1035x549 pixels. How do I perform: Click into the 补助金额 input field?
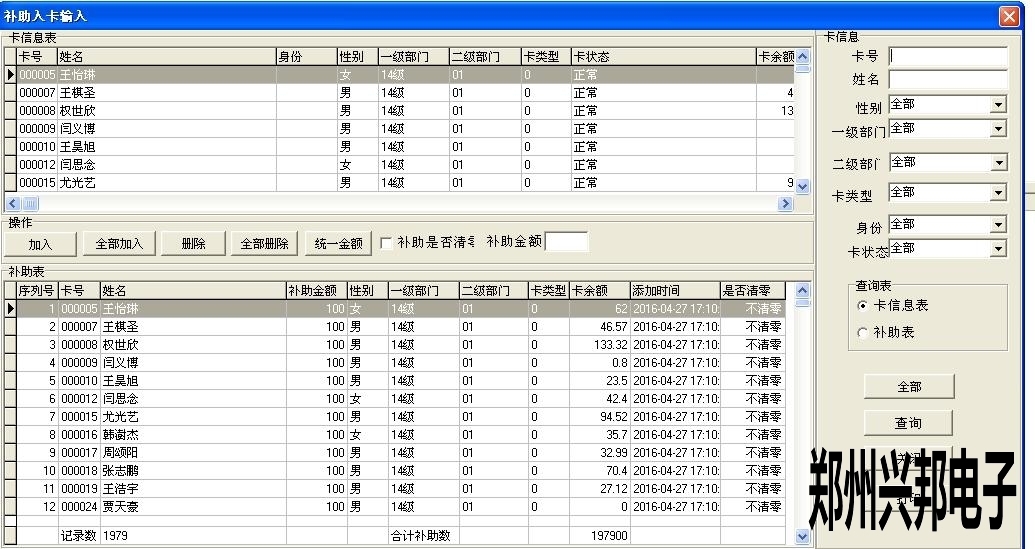tap(566, 242)
